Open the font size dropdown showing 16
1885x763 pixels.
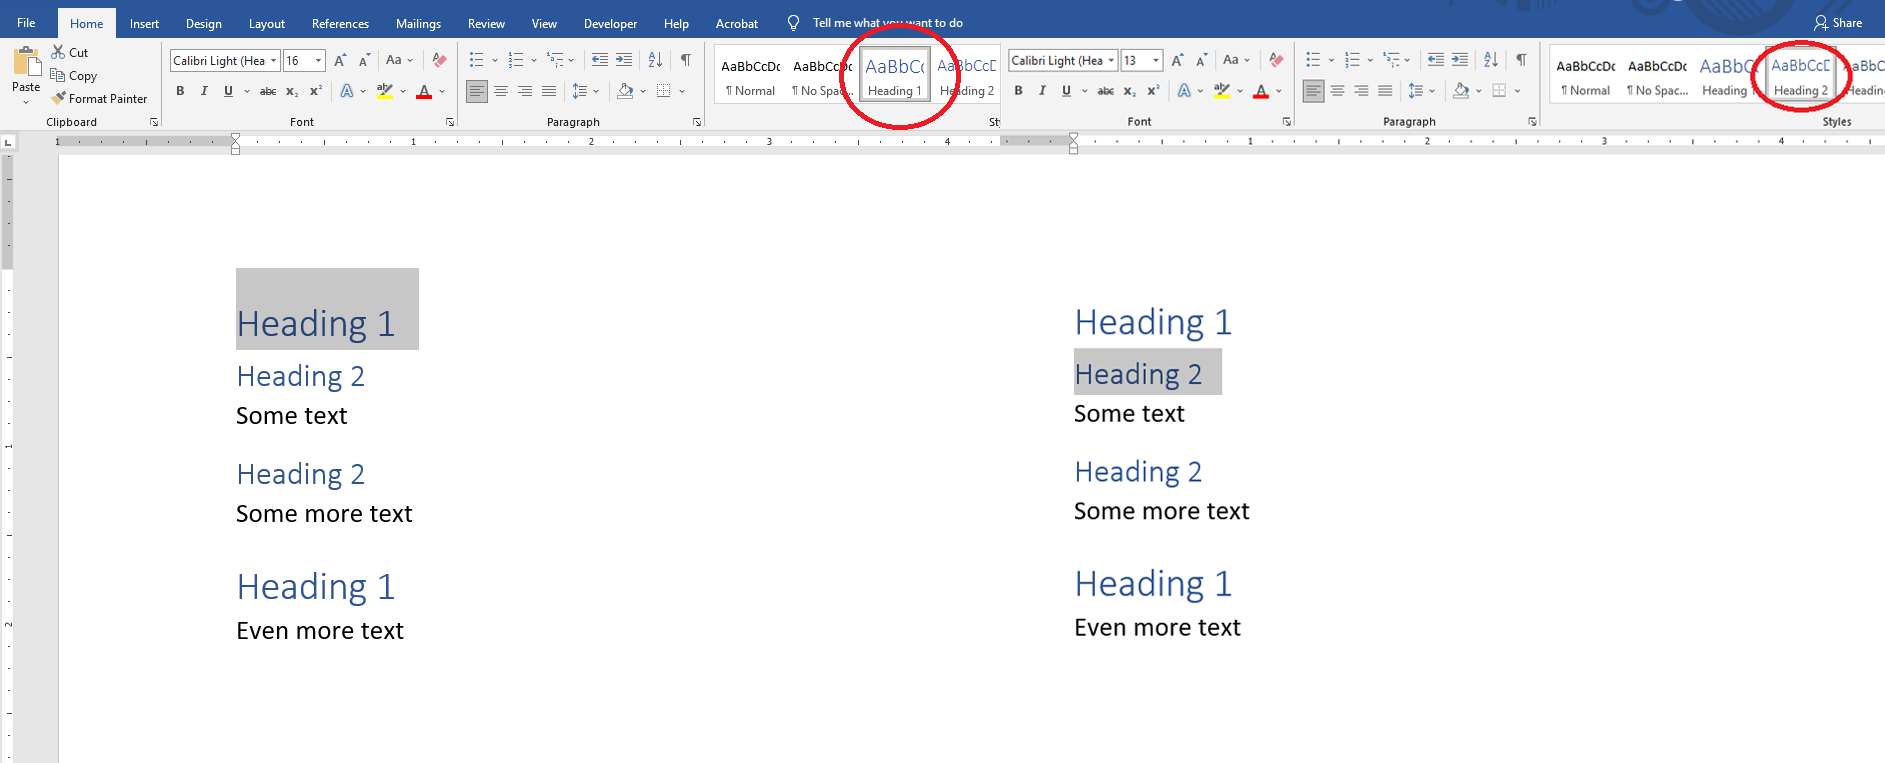[x=318, y=60]
